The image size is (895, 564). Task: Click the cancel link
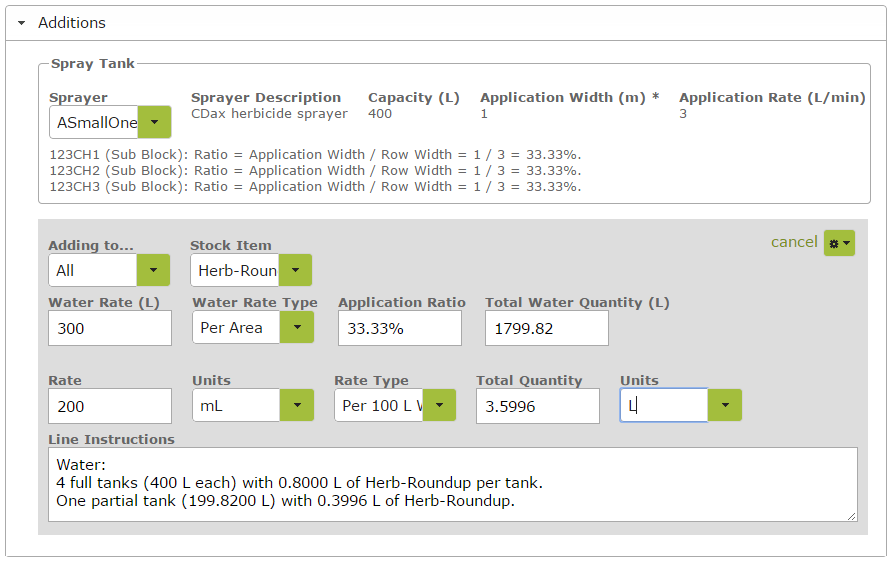[794, 242]
